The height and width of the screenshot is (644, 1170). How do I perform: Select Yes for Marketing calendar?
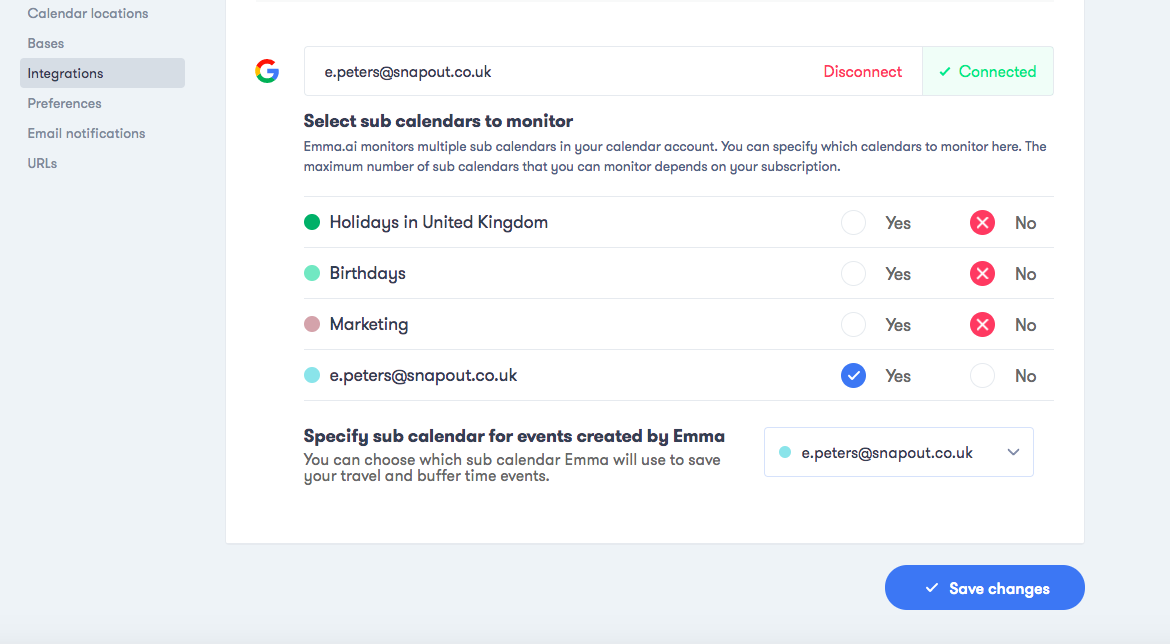tap(853, 325)
